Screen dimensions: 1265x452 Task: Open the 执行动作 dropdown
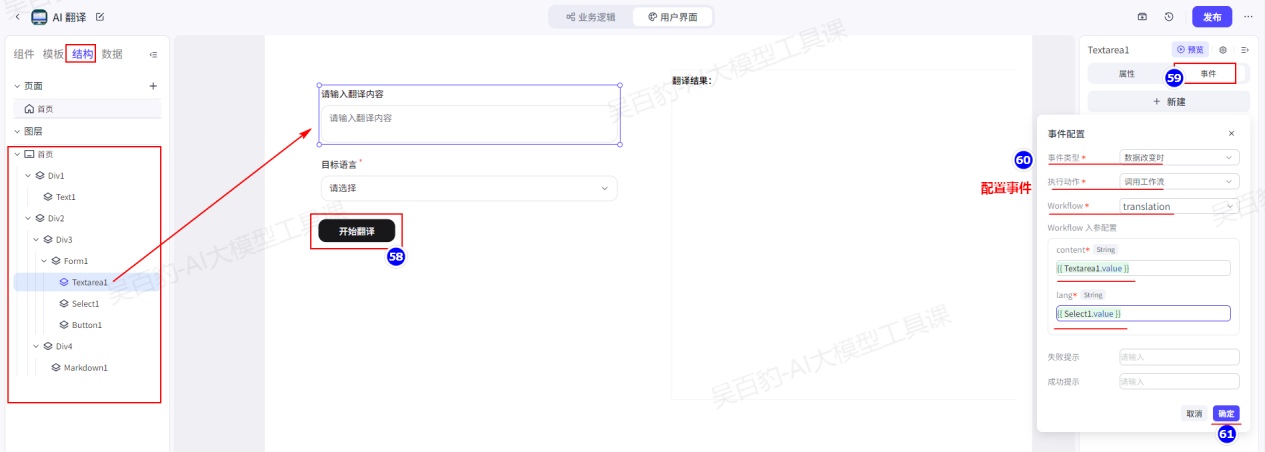tap(1179, 182)
